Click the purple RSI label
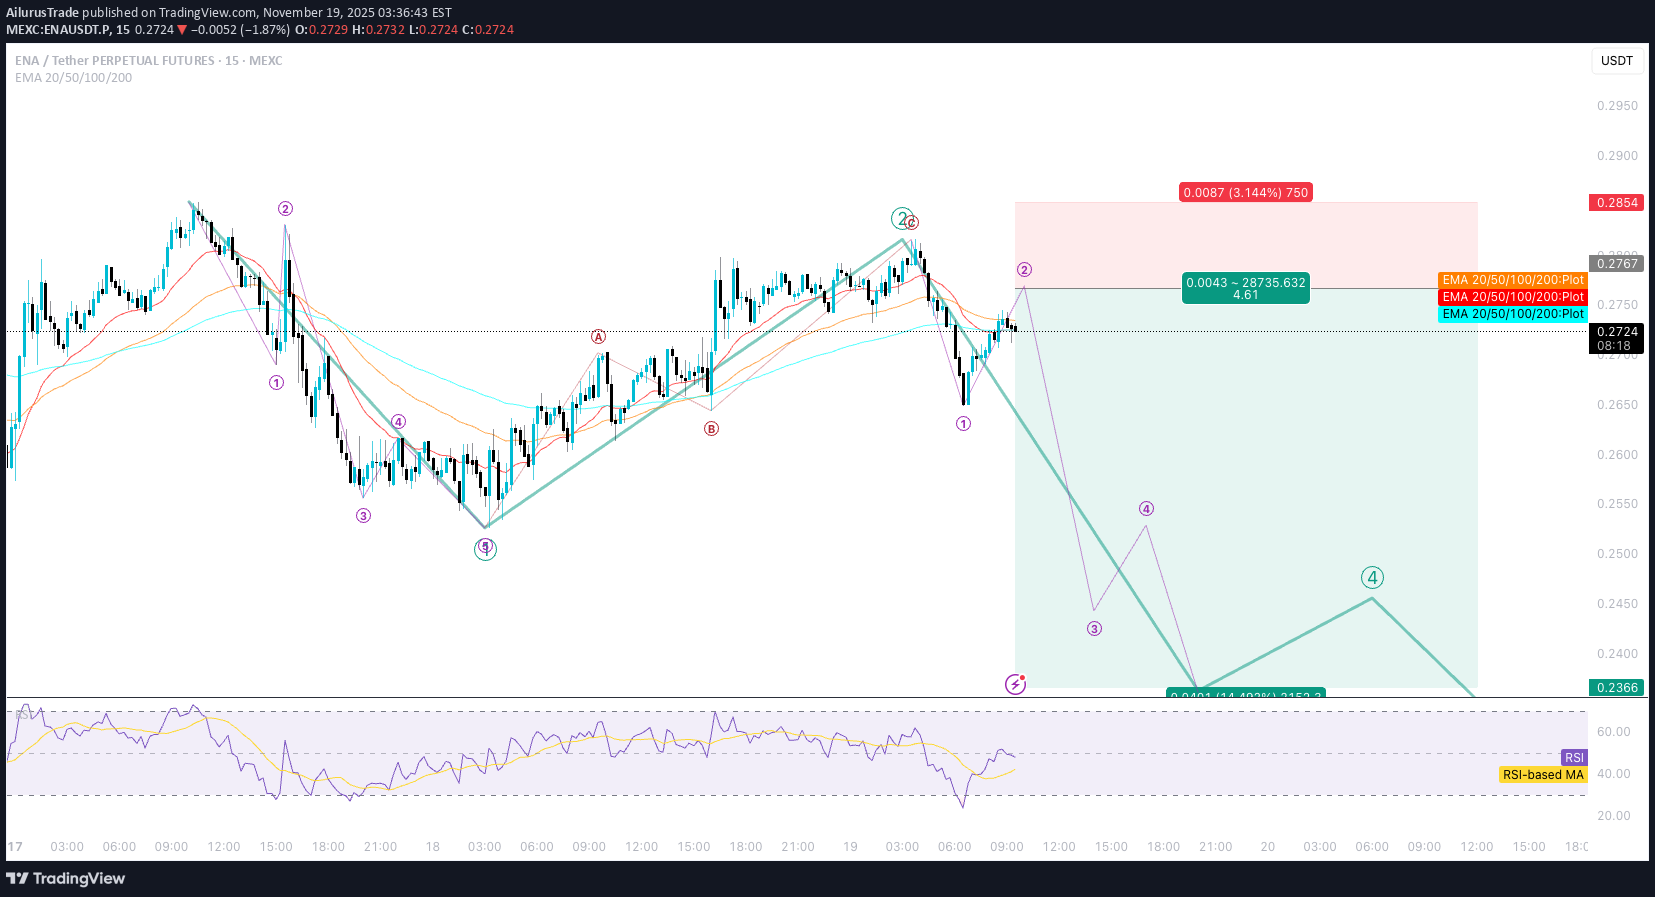Image resolution: width=1655 pixels, height=897 pixels. click(1574, 757)
